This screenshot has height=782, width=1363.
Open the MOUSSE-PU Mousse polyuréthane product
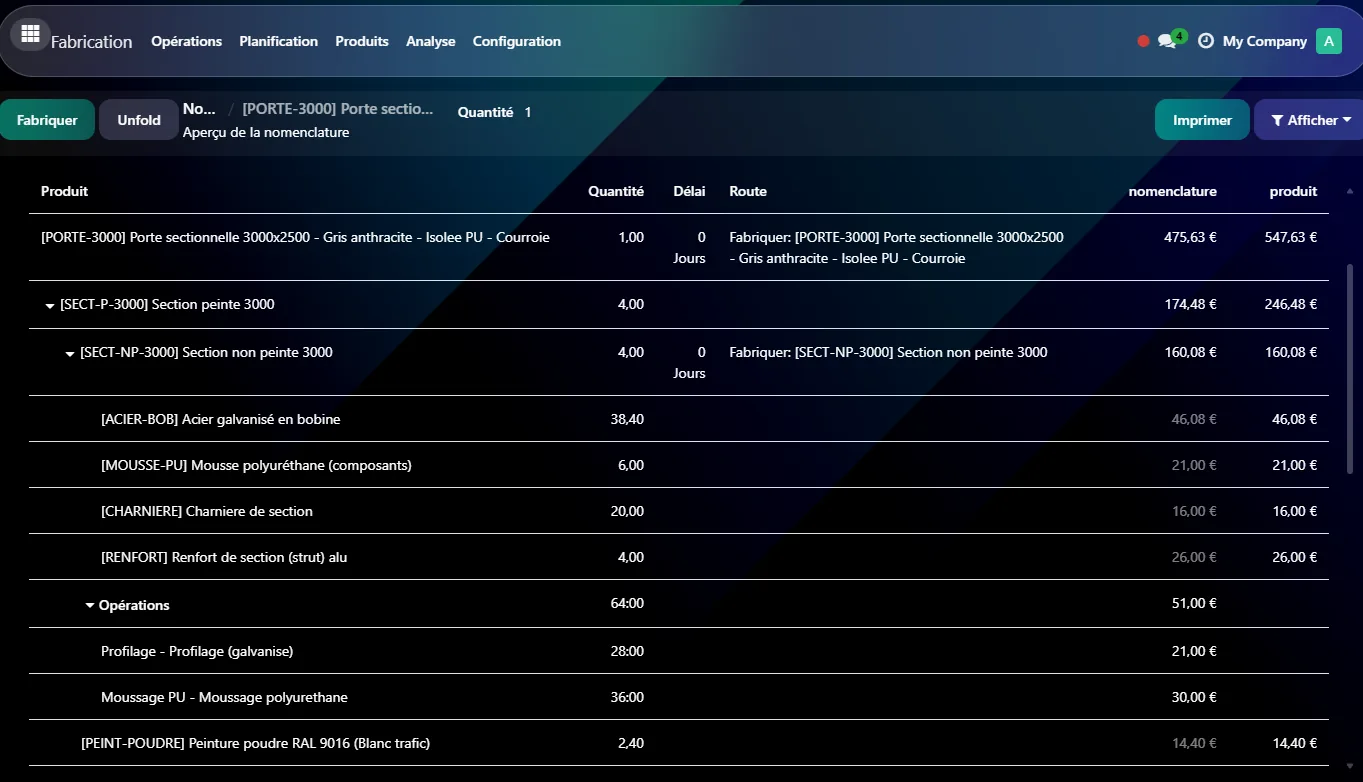[x=256, y=465]
